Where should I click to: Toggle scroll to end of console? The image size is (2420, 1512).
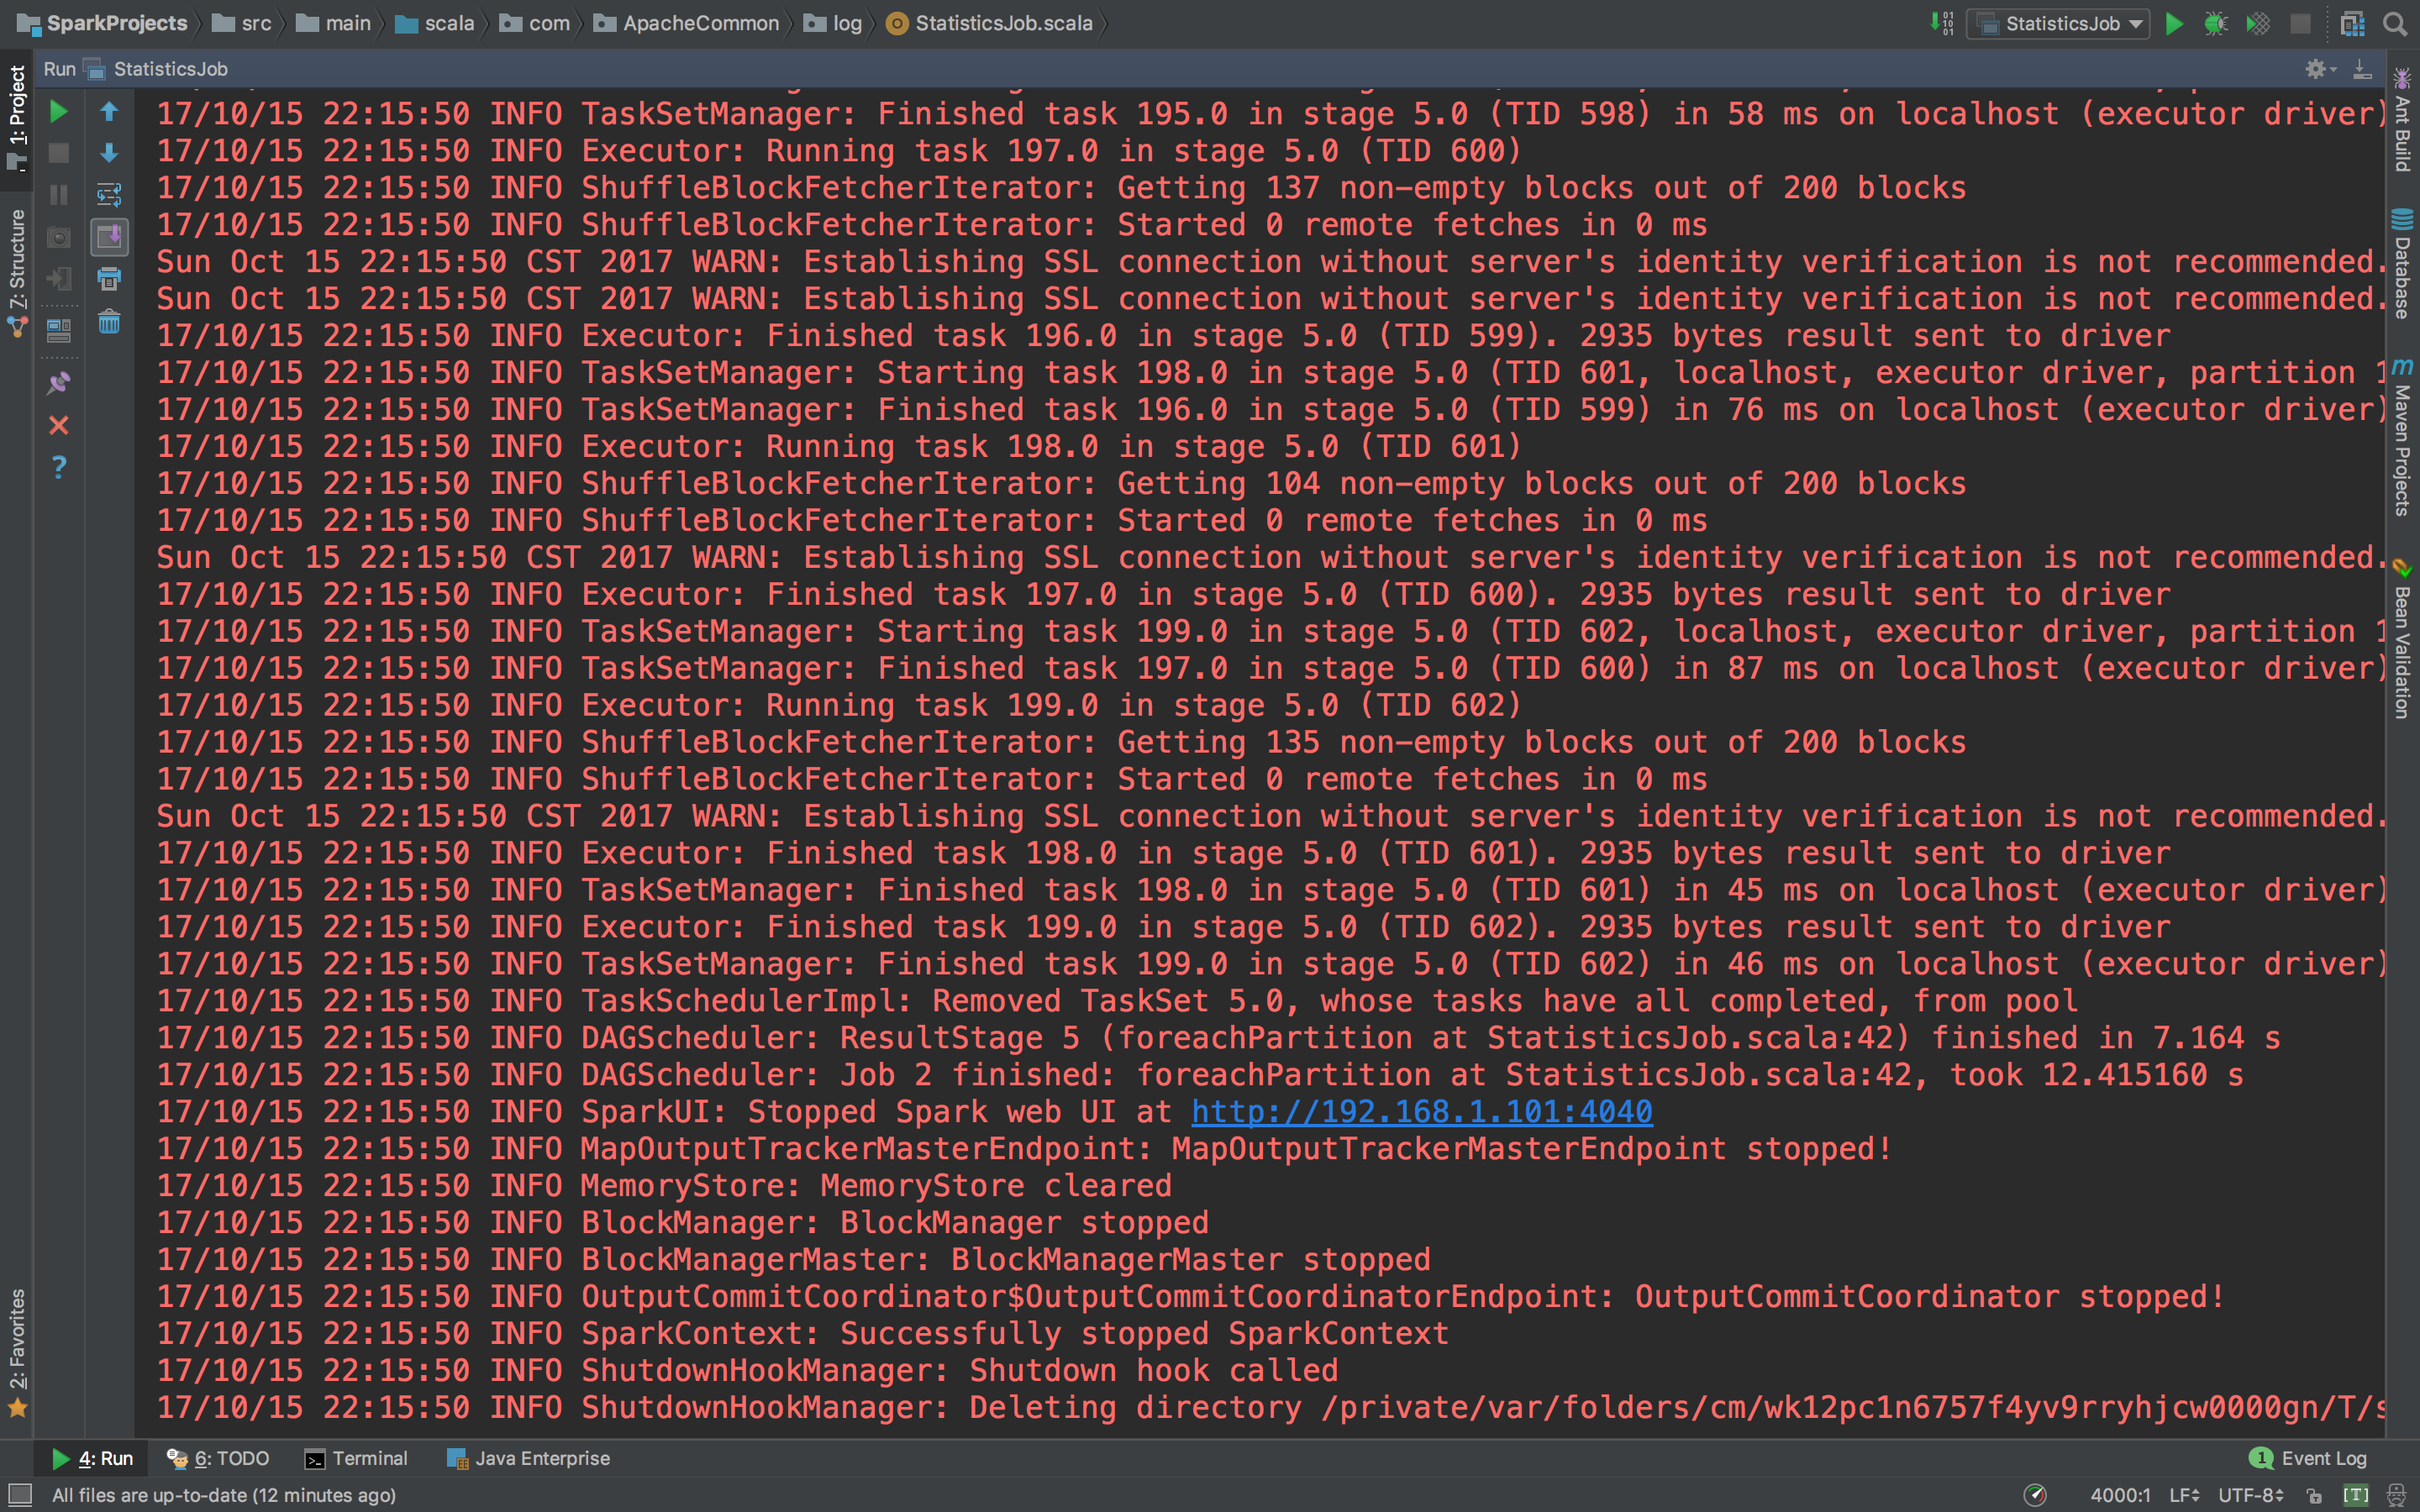click(x=109, y=236)
